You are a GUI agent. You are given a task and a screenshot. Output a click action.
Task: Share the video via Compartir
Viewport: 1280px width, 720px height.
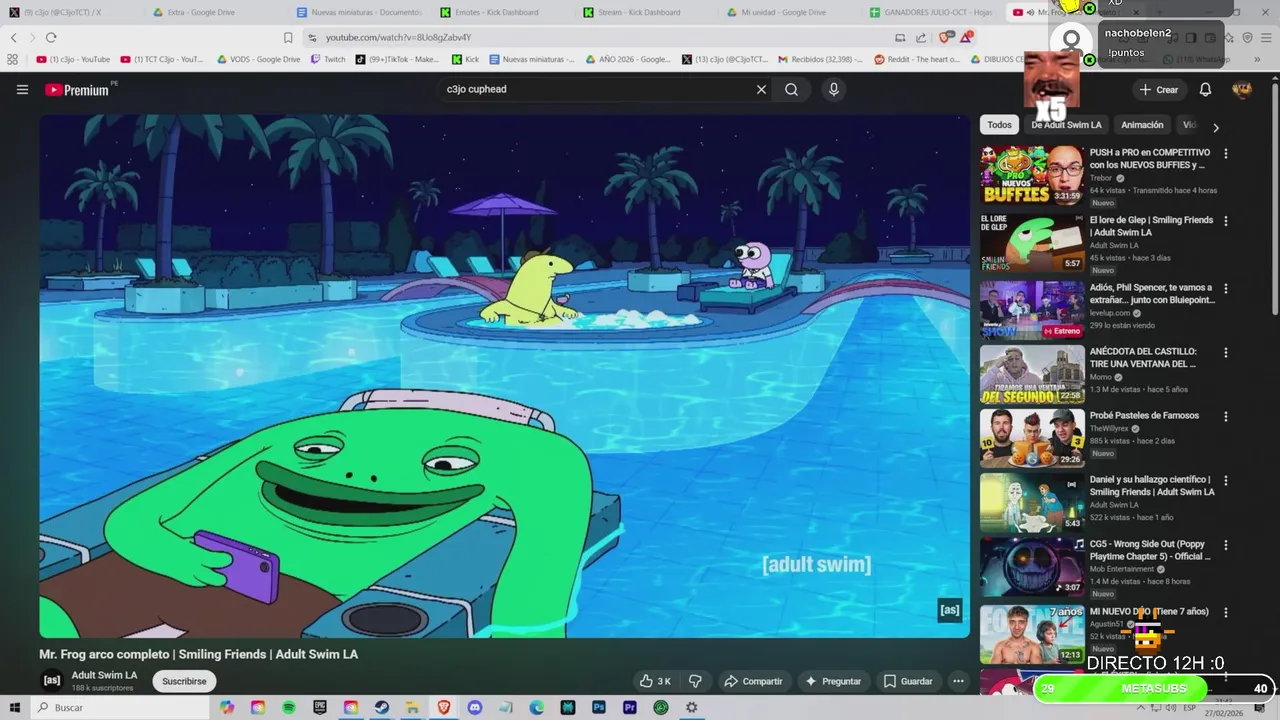753,681
